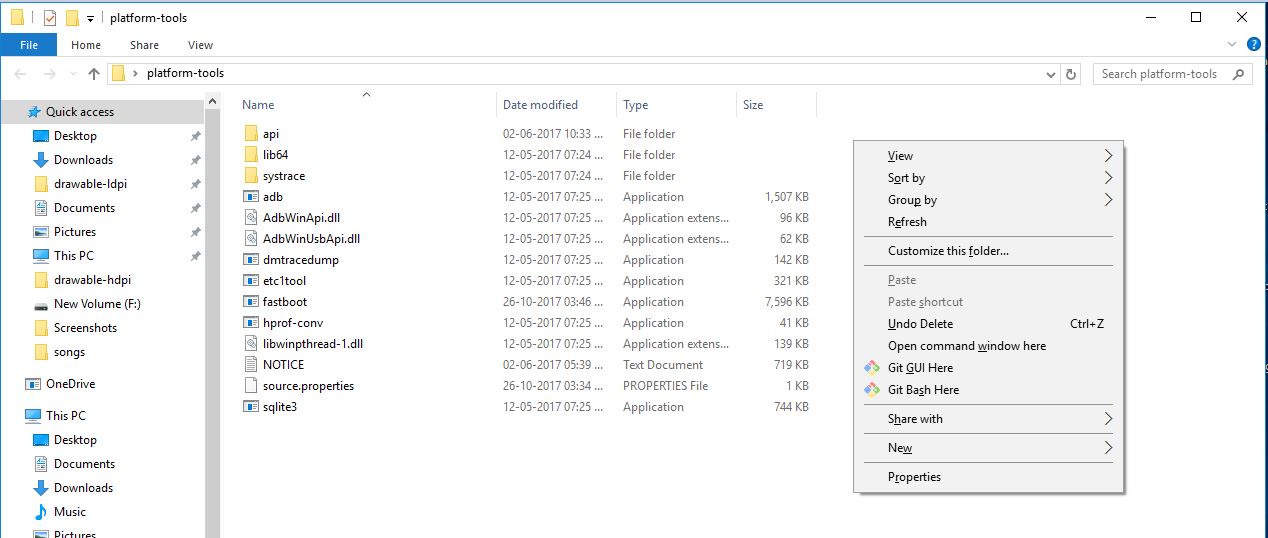Open Screenshots folder in sidebar
This screenshot has width=1268, height=538.
tap(85, 328)
